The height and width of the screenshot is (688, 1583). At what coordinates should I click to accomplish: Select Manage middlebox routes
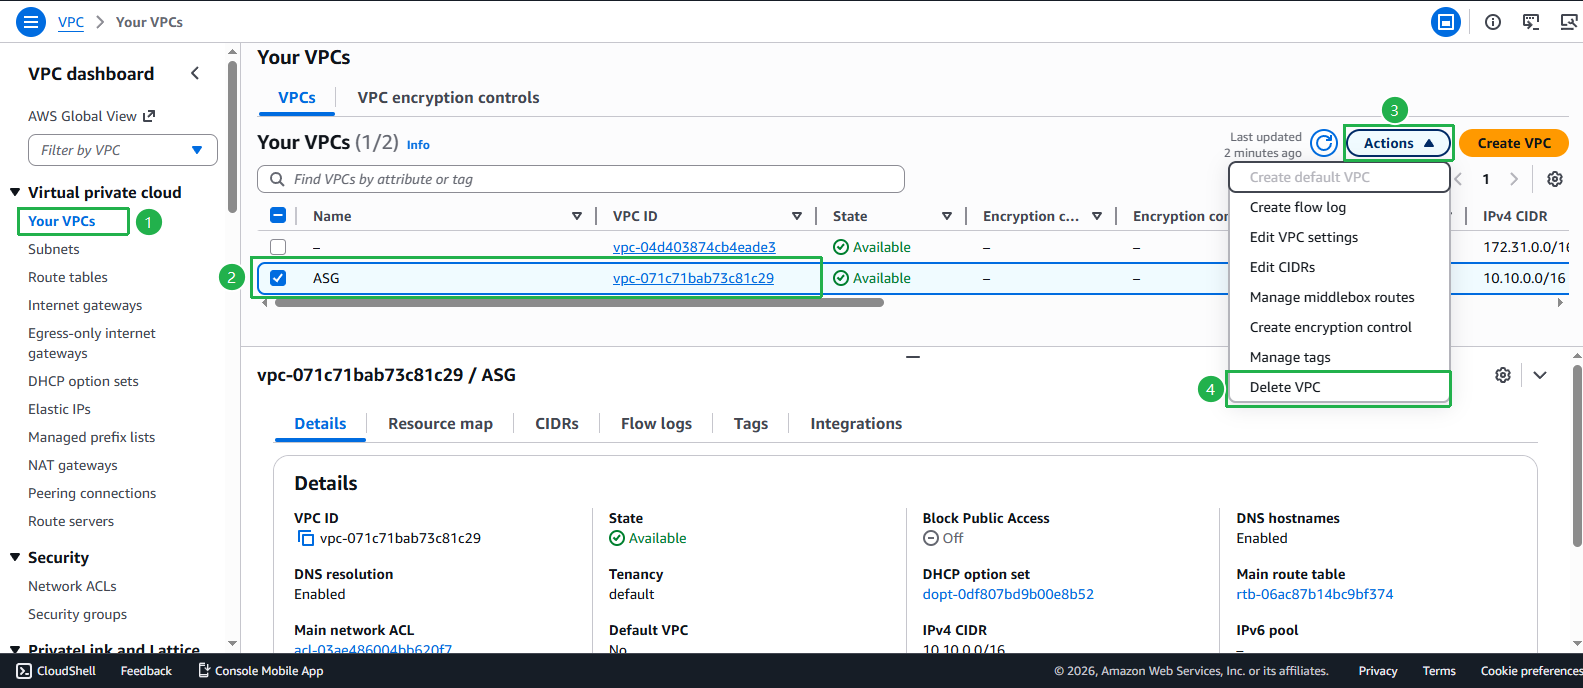pyautogui.click(x=1339, y=297)
